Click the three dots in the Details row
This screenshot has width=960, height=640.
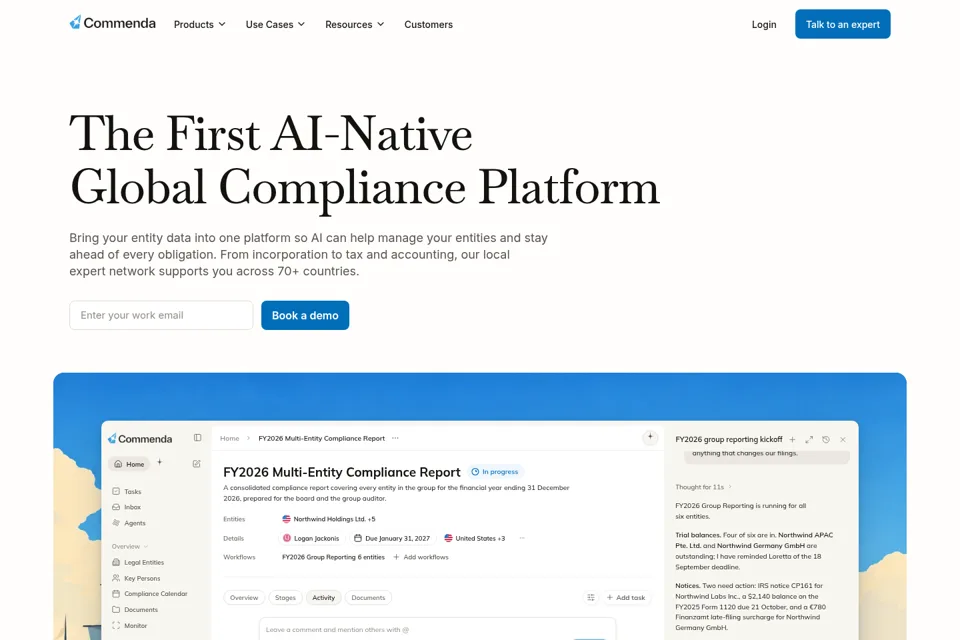(x=522, y=538)
